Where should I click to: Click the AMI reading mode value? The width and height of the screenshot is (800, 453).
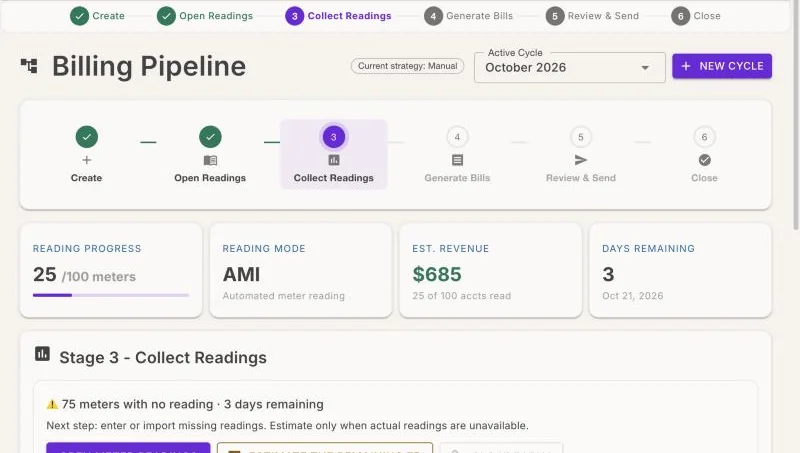click(x=241, y=274)
